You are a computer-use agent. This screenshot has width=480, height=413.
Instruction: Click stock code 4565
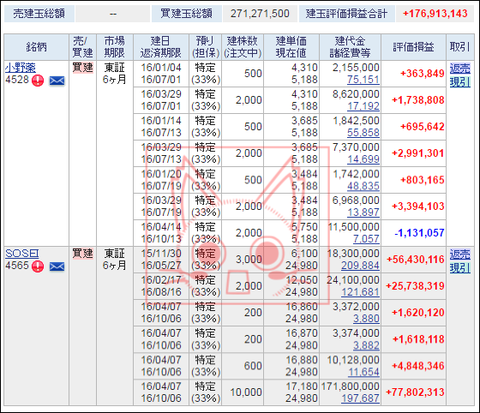click(17, 266)
